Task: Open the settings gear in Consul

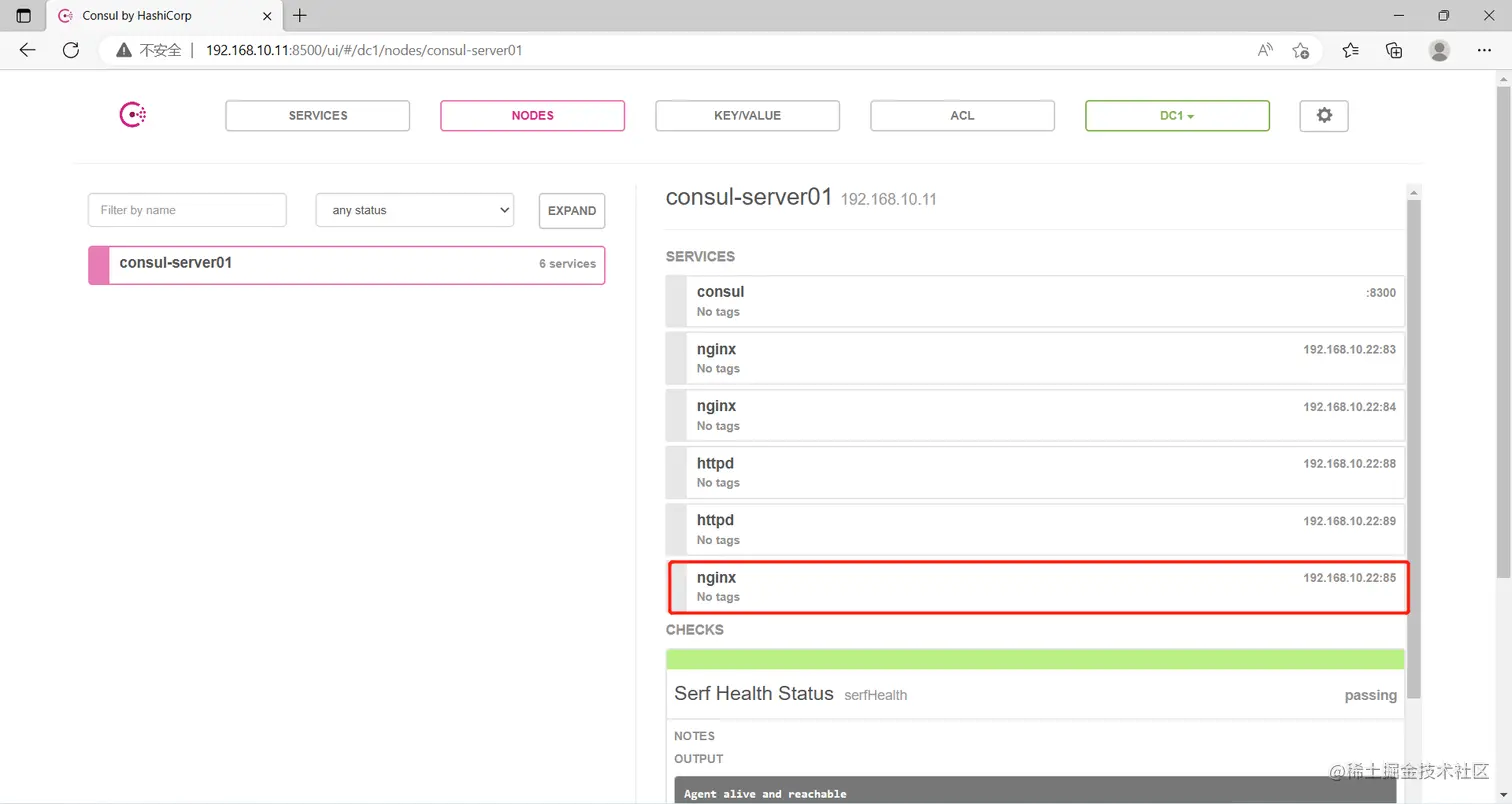Action: point(1324,115)
